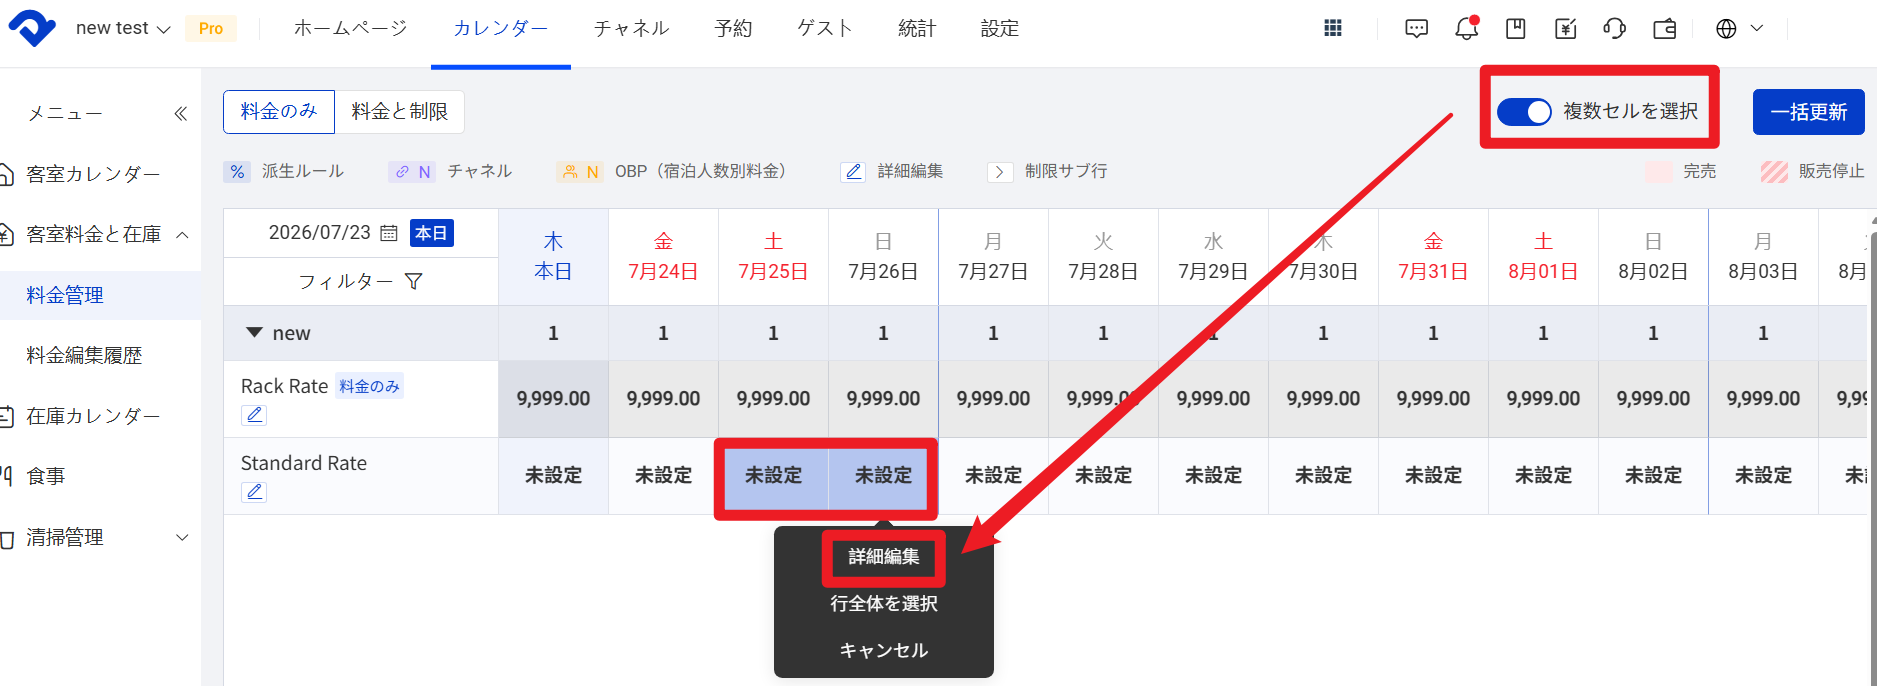Open the notification bell
Image resolution: width=1877 pixels, height=686 pixels.
tap(1466, 28)
